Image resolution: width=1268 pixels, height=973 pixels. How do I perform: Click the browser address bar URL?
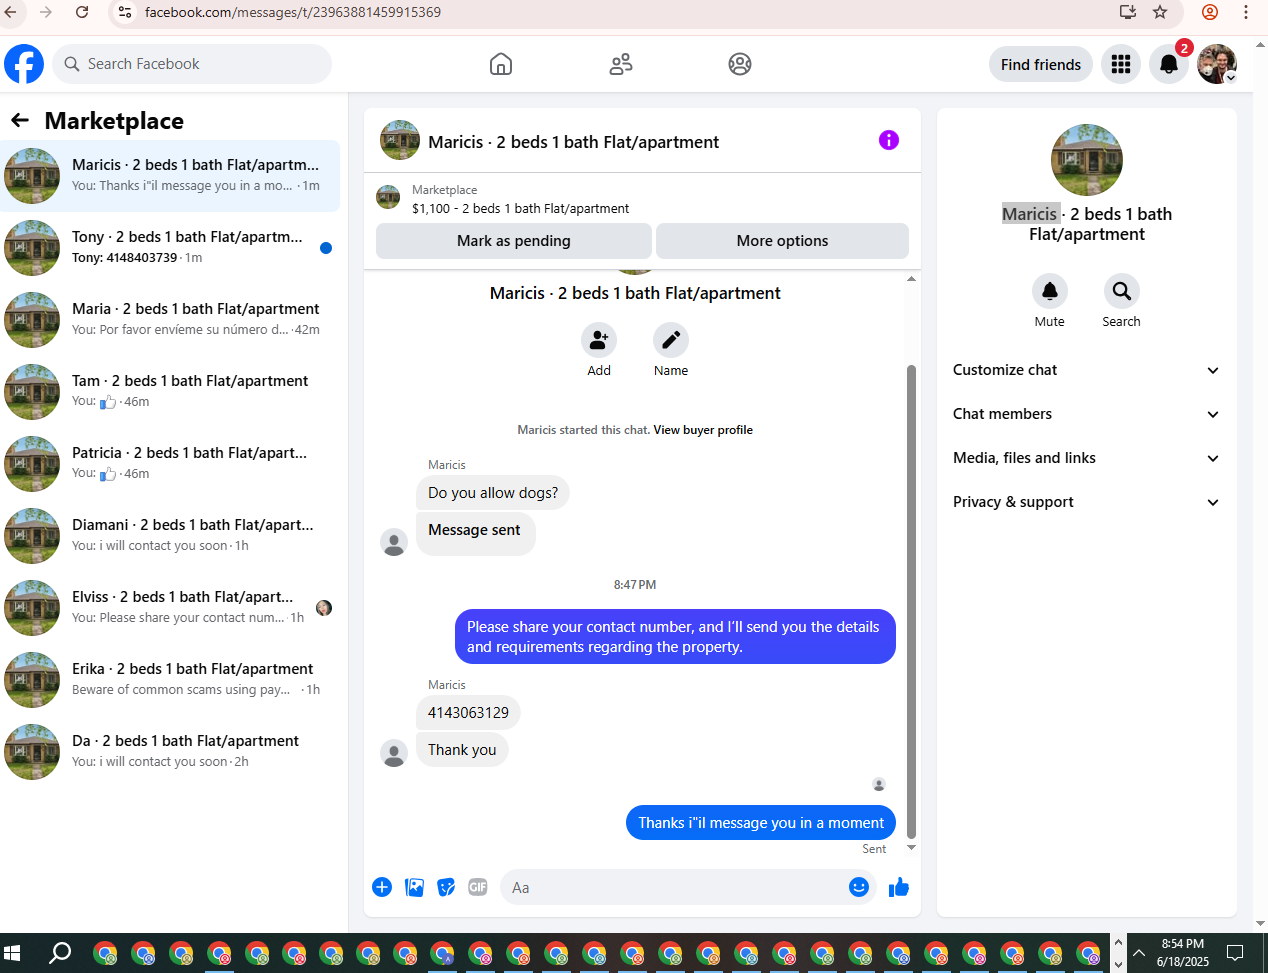pyautogui.click(x=293, y=12)
